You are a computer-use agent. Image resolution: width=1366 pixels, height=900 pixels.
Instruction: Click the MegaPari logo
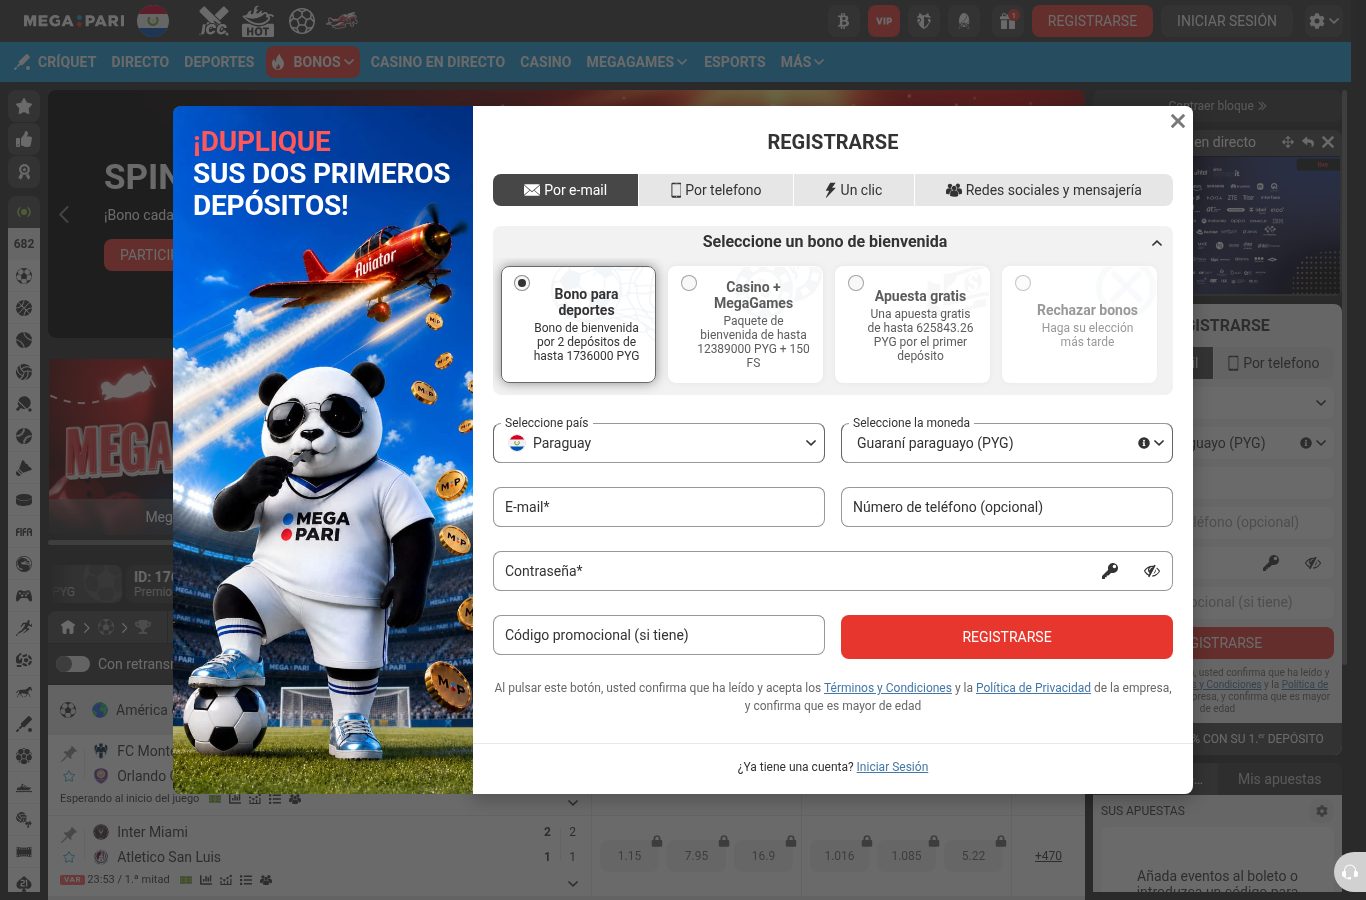[73, 20]
